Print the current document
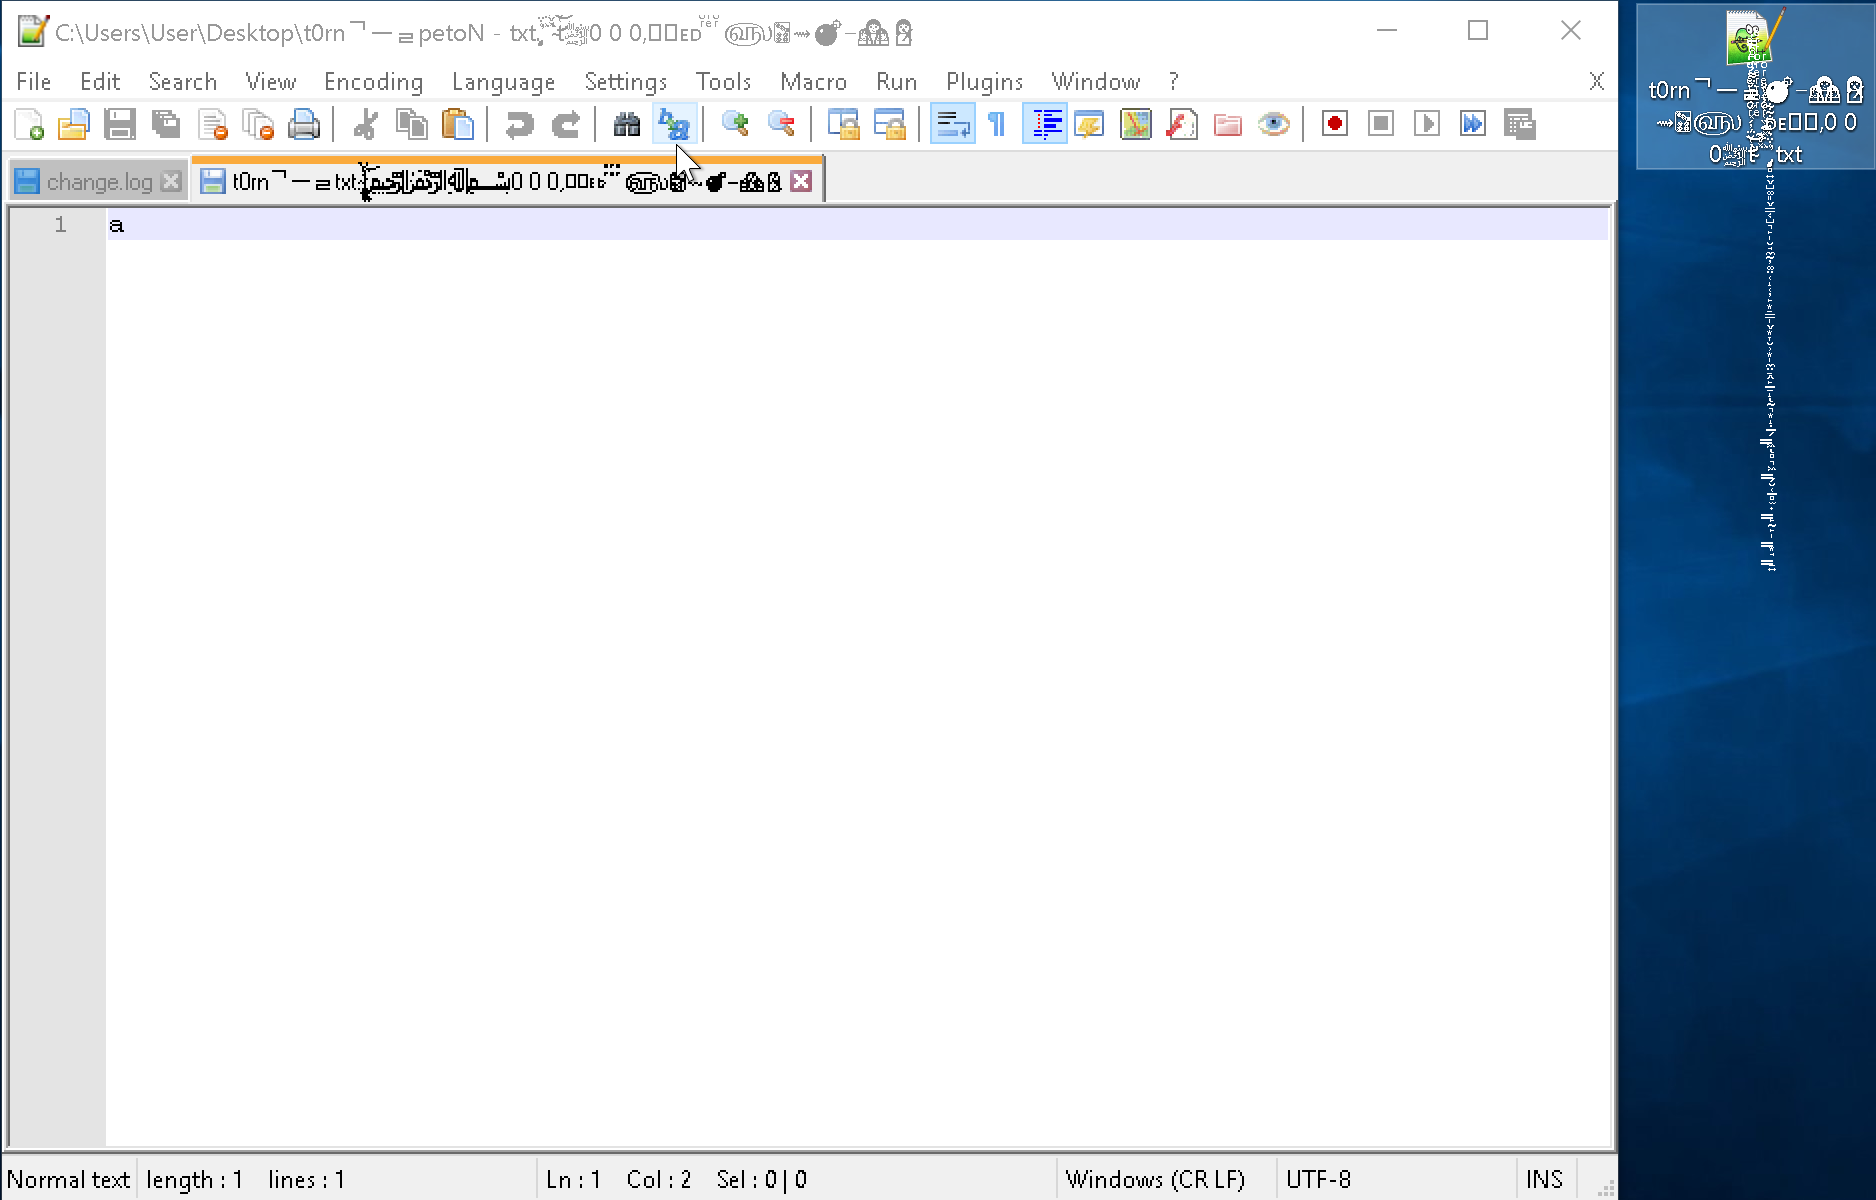 [305, 124]
